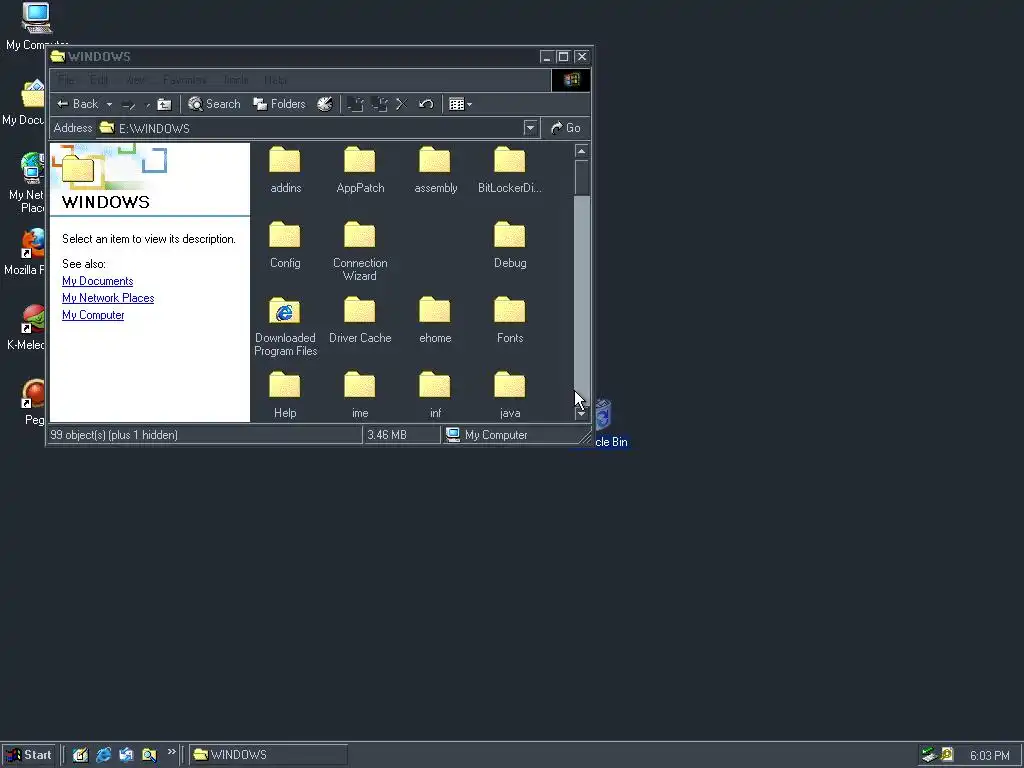Expand the Quick Launch overflow chevron
Viewport: 1024px width, 768px height.
(x=172, y=752)
